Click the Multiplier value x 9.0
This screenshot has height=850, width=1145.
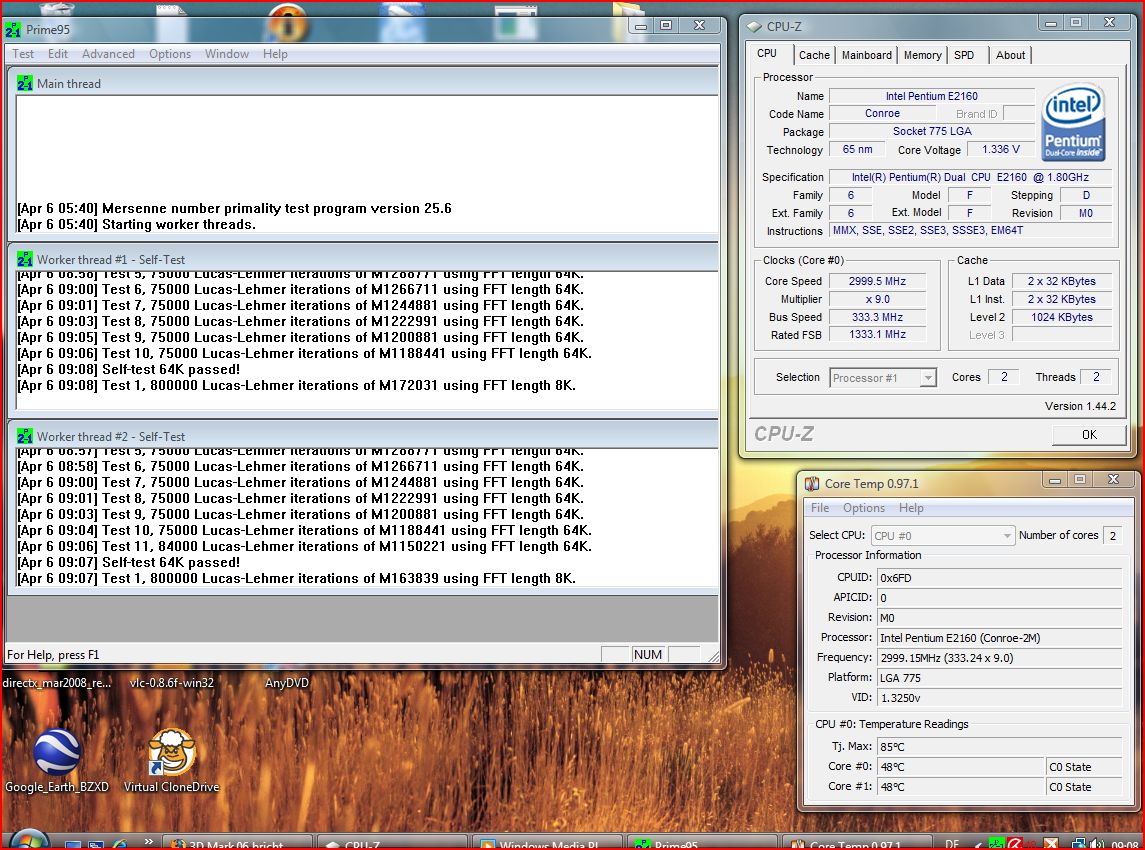pyautogui.click(x=877, y=299)
